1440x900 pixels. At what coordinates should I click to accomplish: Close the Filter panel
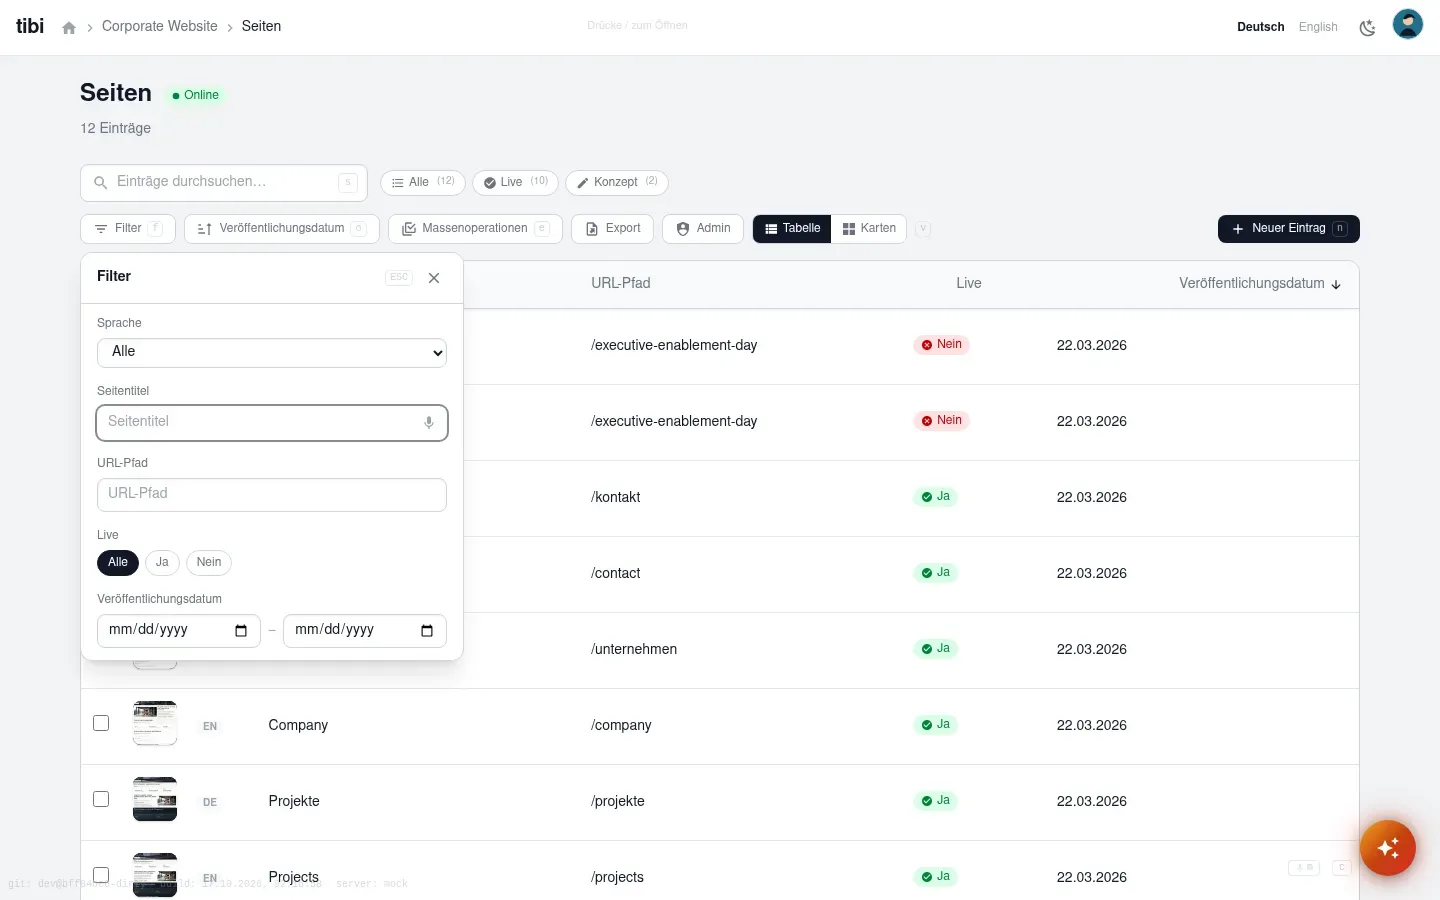coord(434,278)
